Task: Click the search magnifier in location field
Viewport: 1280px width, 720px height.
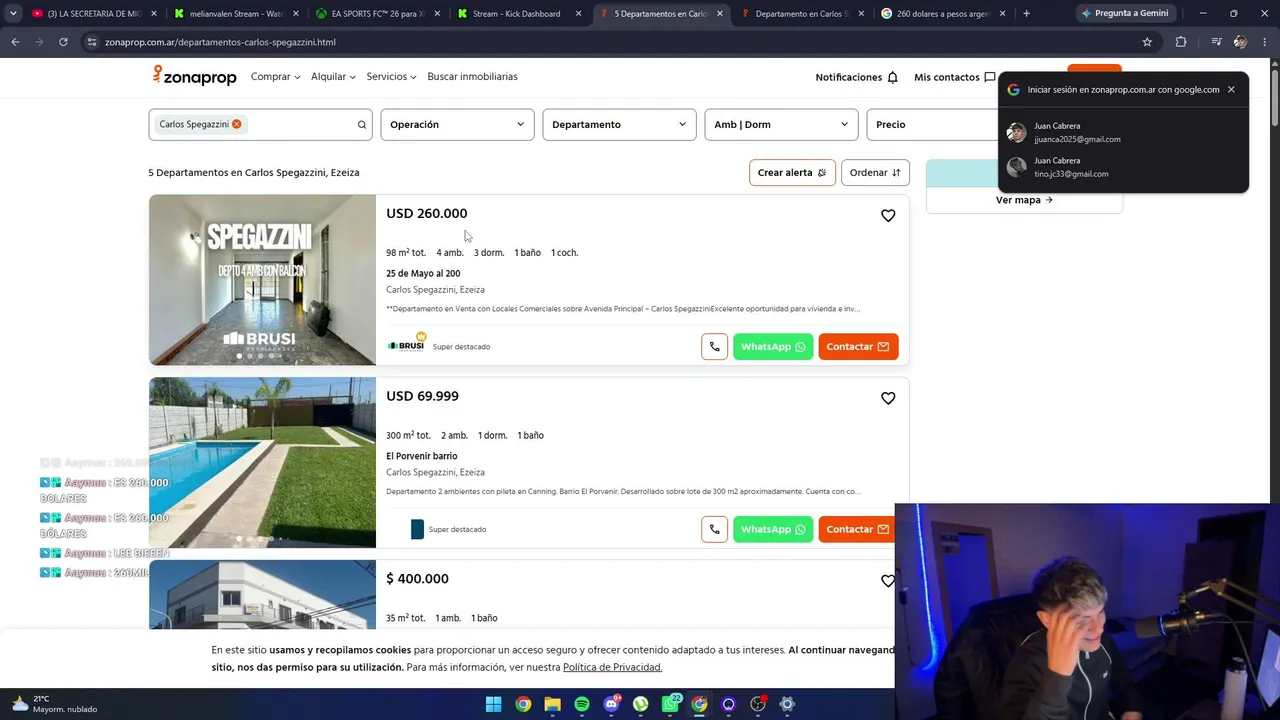Action: 362,125
